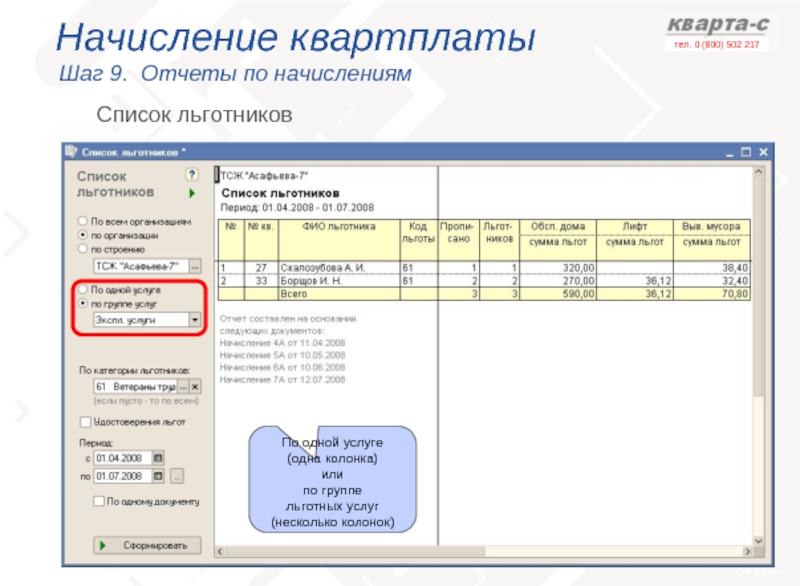Open calendar for end date 01.07.2008

(x=158, y=476)
